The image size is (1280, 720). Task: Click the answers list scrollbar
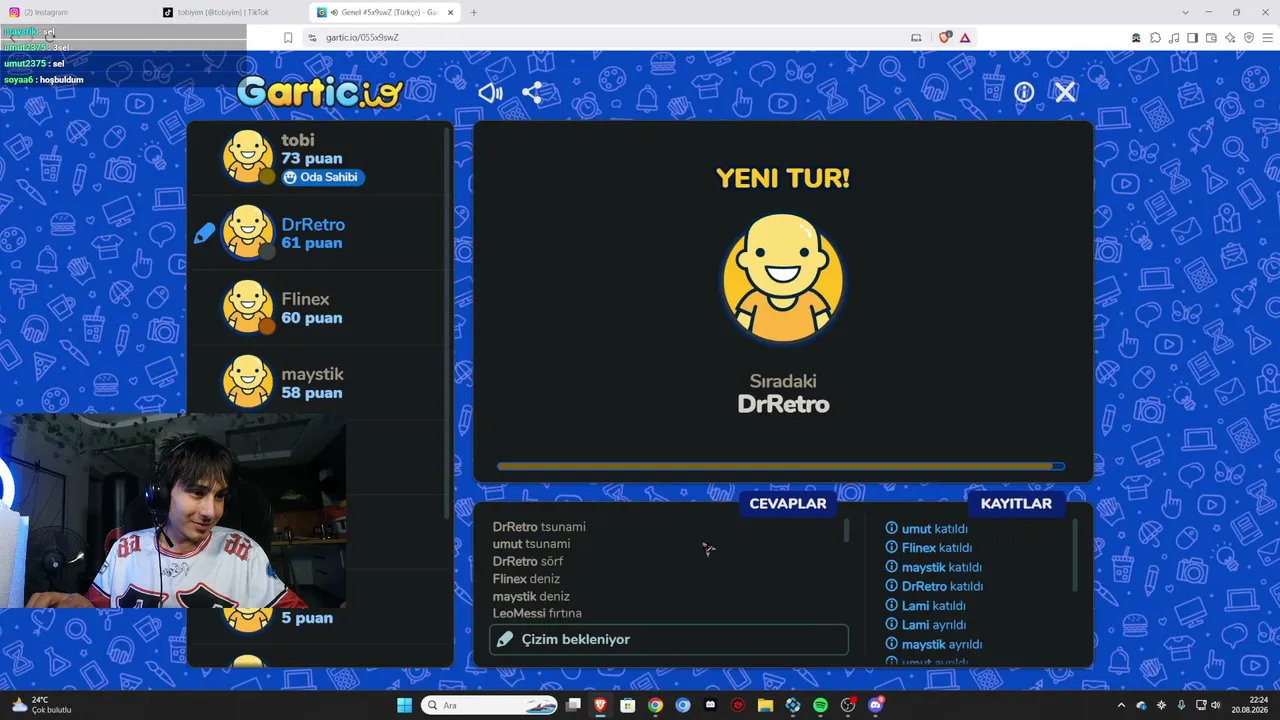point(846,531)
